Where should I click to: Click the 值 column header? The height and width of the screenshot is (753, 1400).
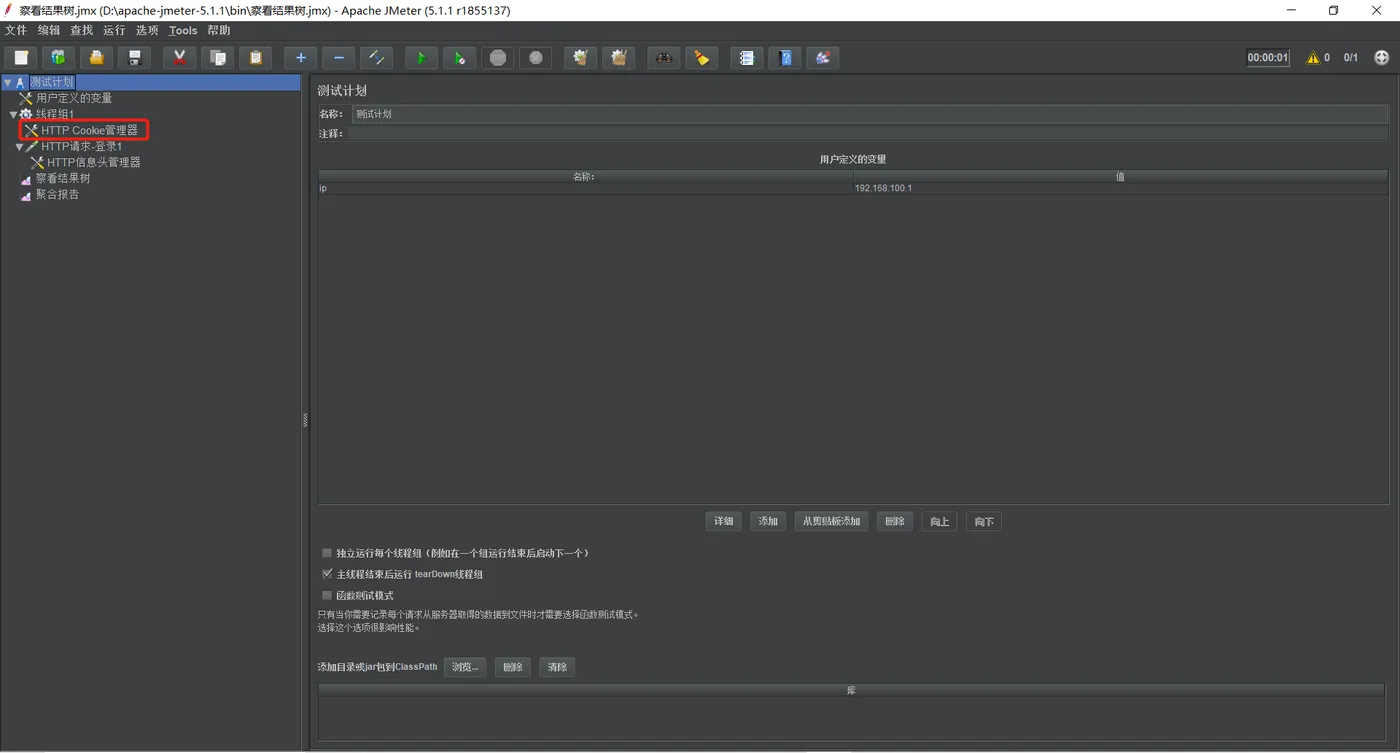pos(1120,177)
